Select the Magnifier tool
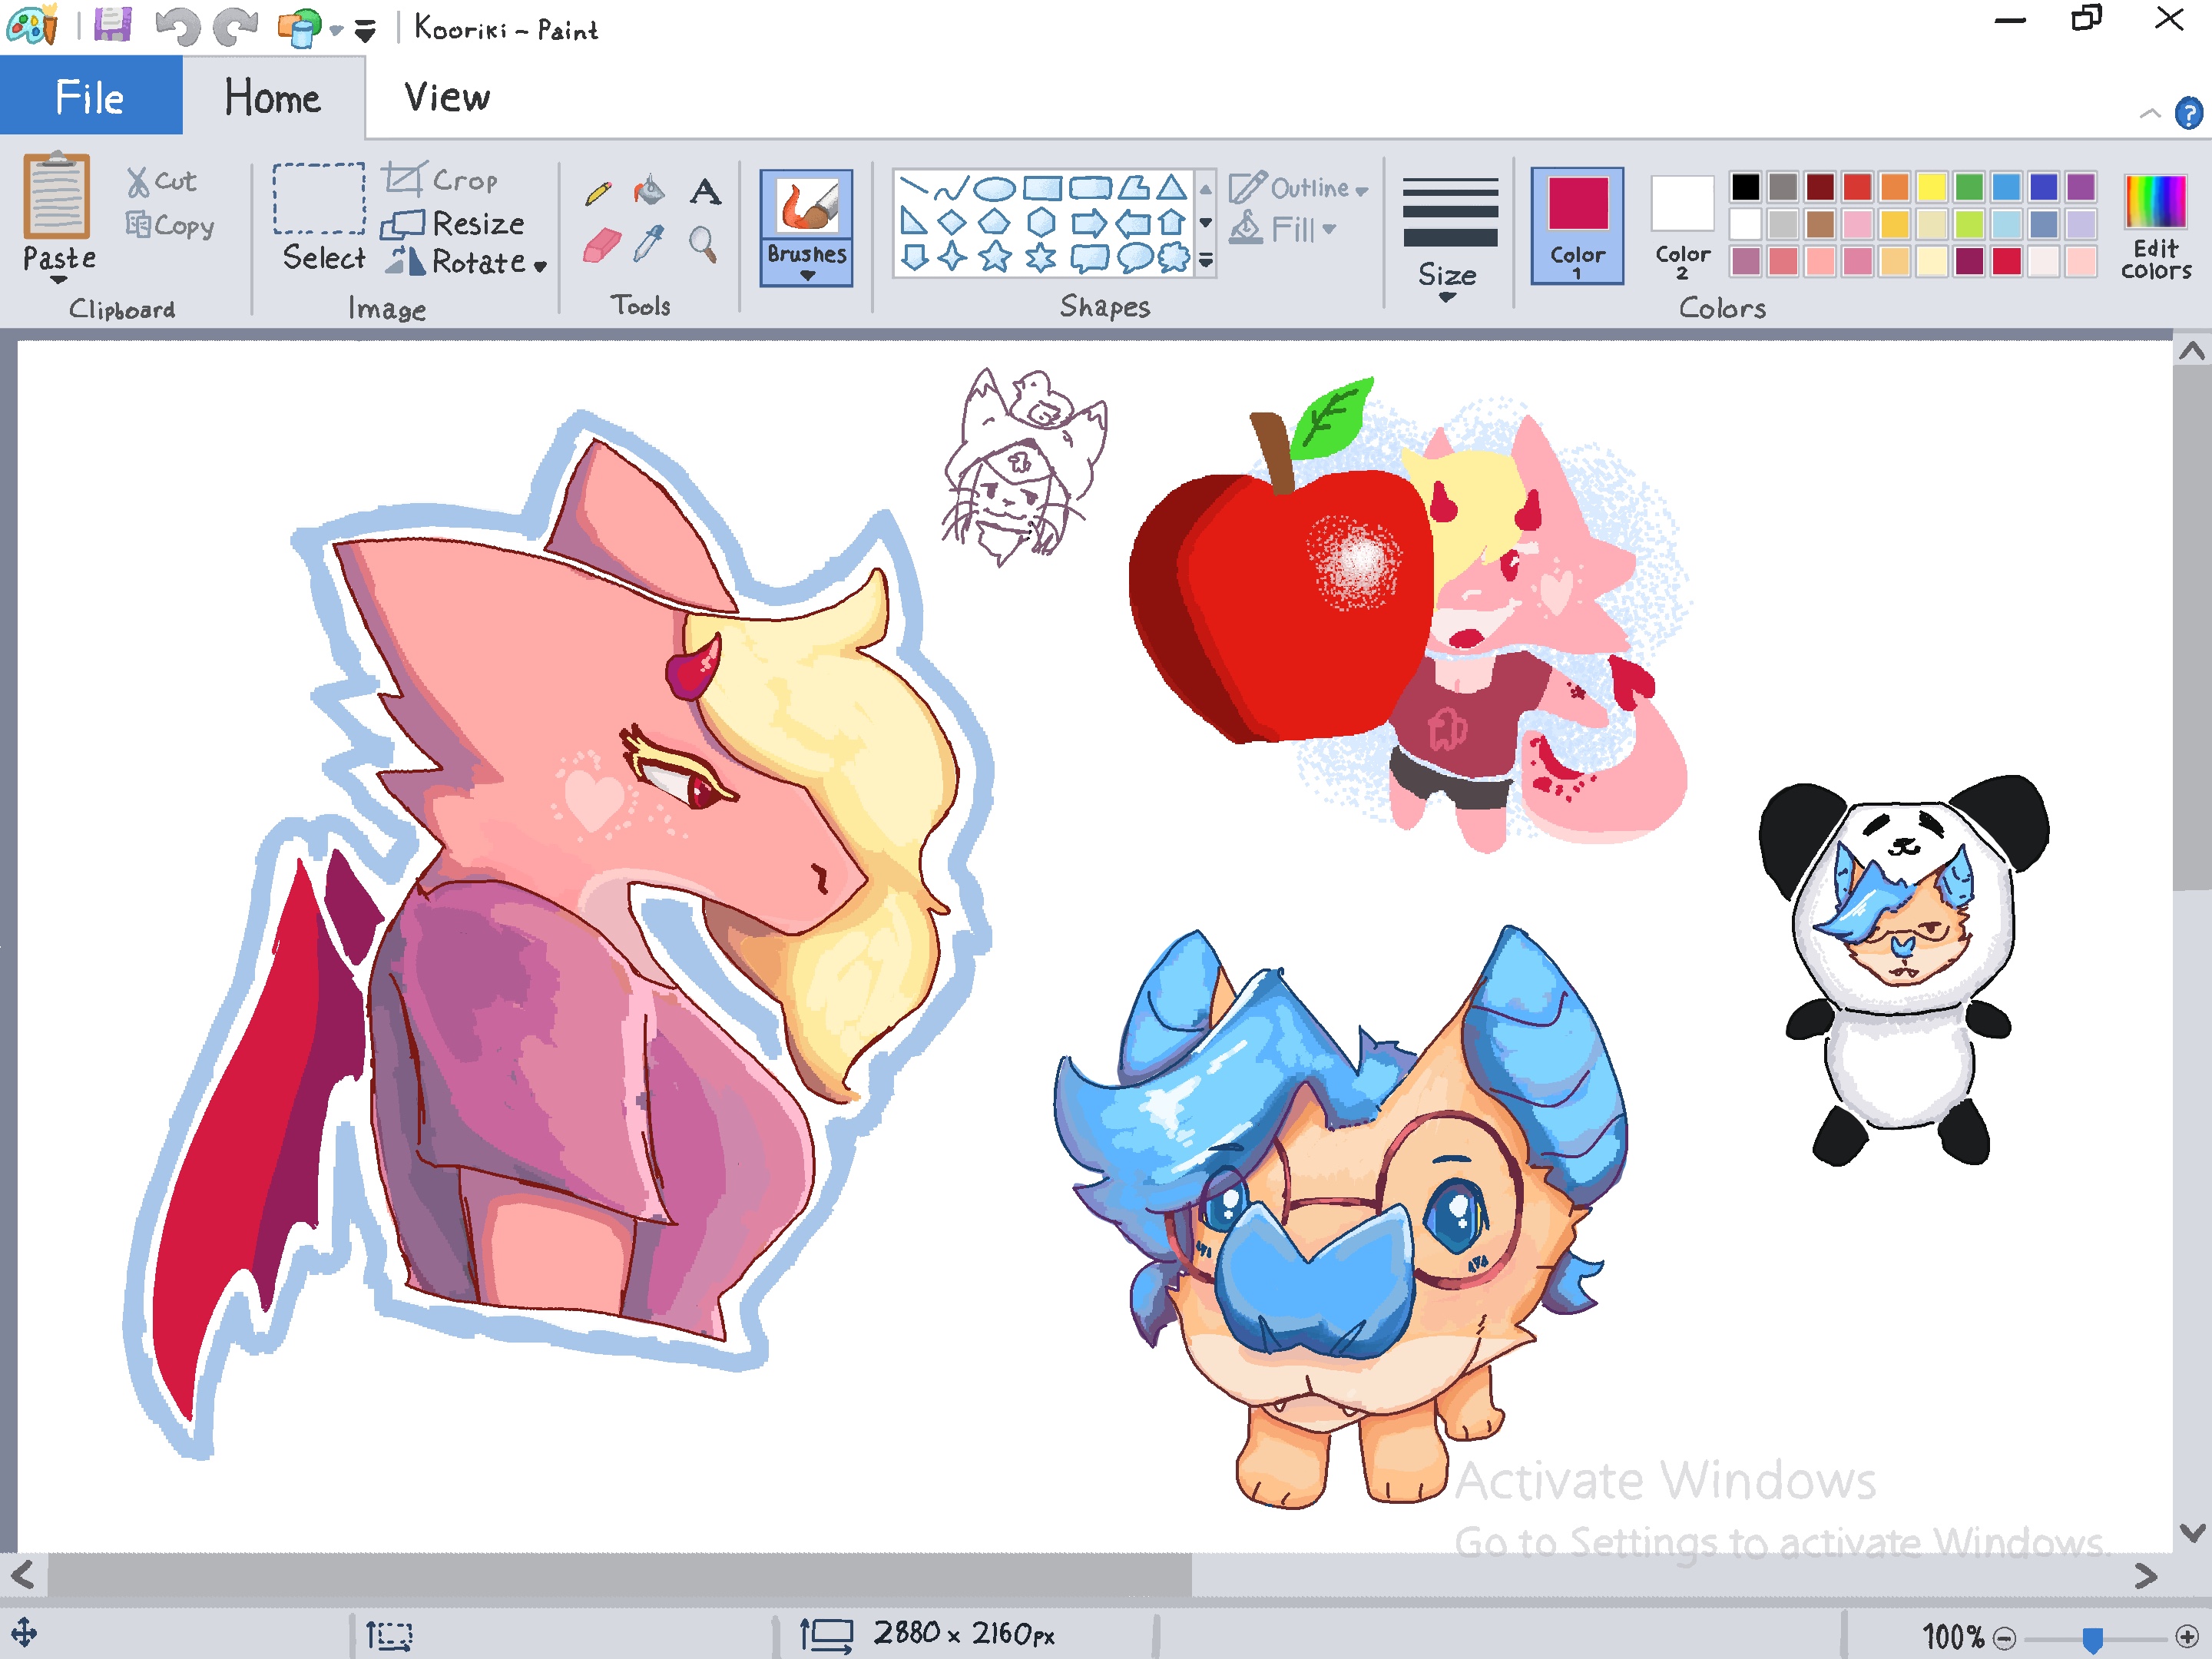This screenshot has width=2212, height=1659. [703, 243]
